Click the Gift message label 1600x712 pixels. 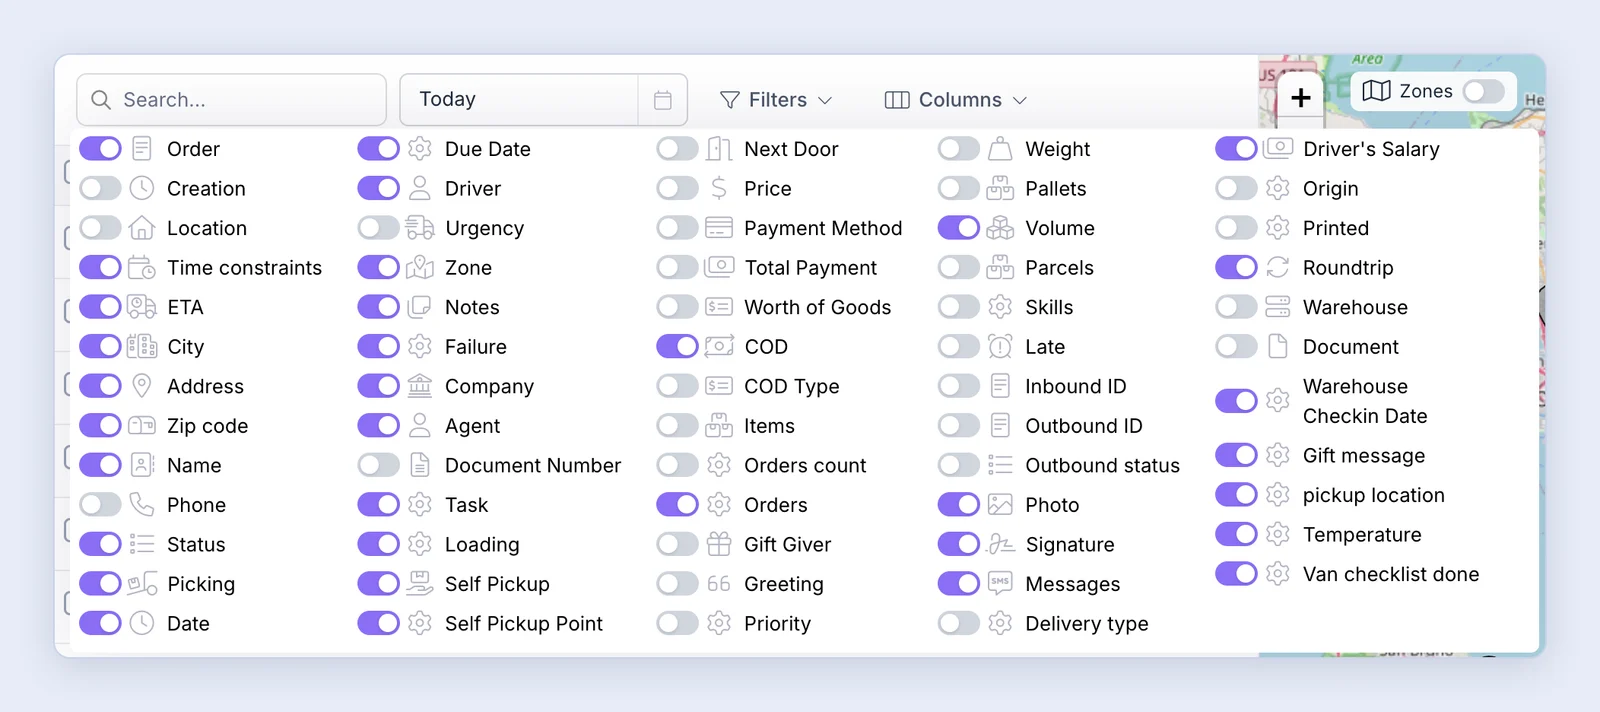pos(1363,456)
